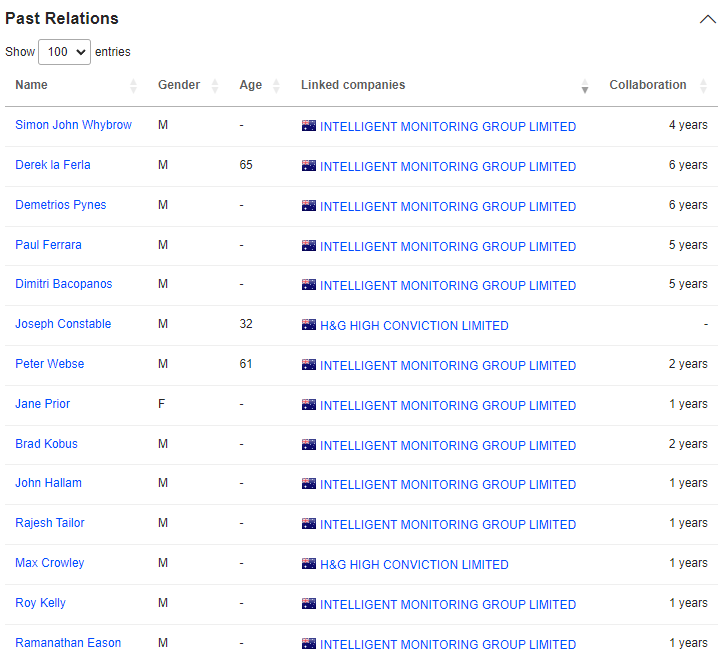Open Brad Kobus profile link
This screenshot has height=658, width=723.
(46, 444)
